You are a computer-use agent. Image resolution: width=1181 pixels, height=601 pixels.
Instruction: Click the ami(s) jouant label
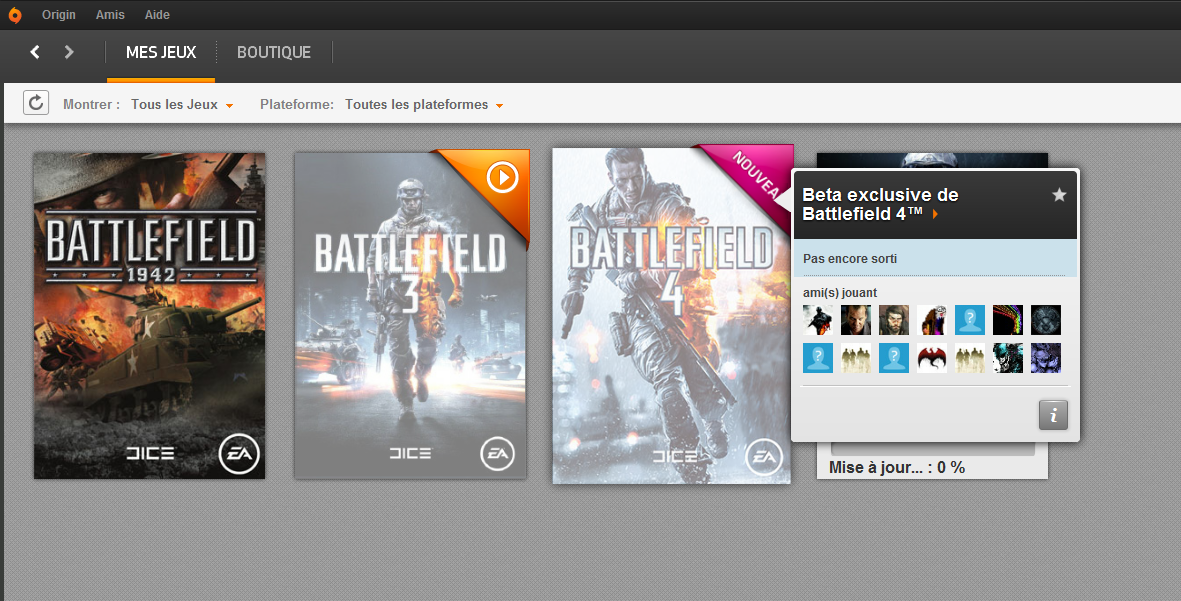tap(840, 293)
